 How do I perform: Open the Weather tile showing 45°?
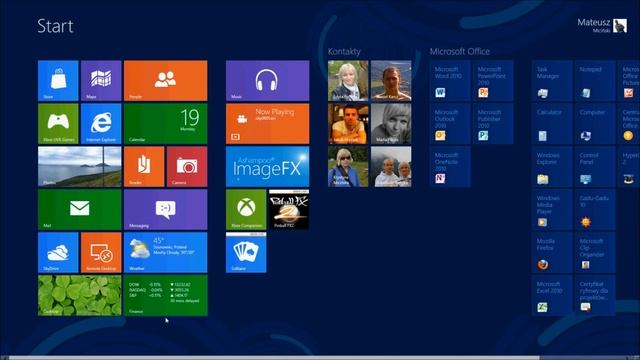point(166,252)
